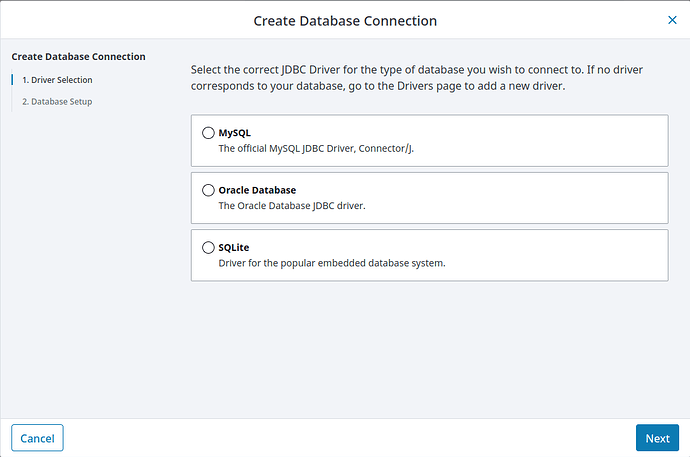
Task: Click the sidebar Create Database Connection heading
Action: tap(78, 56)
